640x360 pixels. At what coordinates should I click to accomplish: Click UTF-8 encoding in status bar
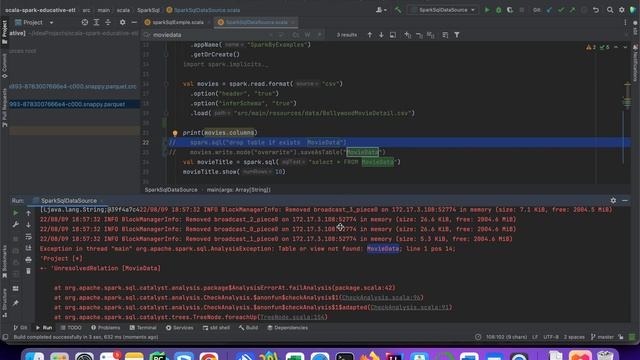(x=551, y=337)
